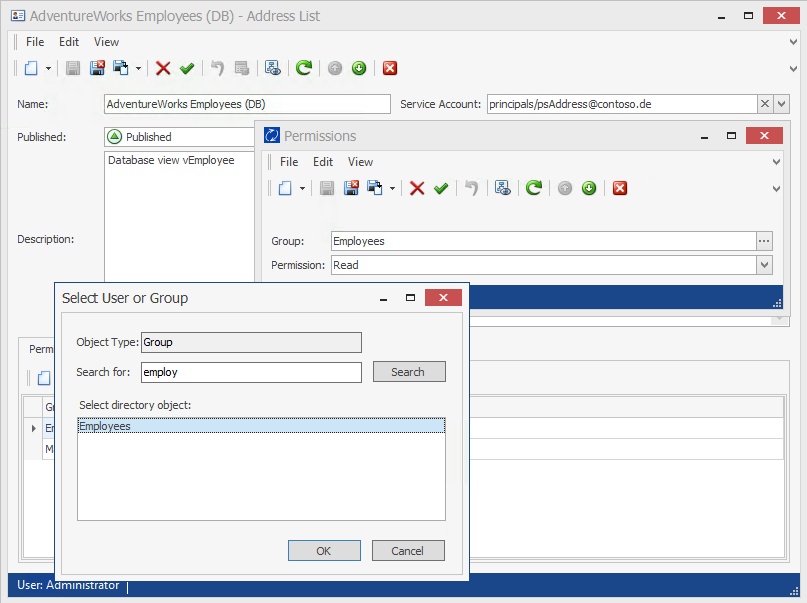The image size is (807, 603).
Task: Click the grey table/history icon in Address List toolbar
Action: coord(242,68)
